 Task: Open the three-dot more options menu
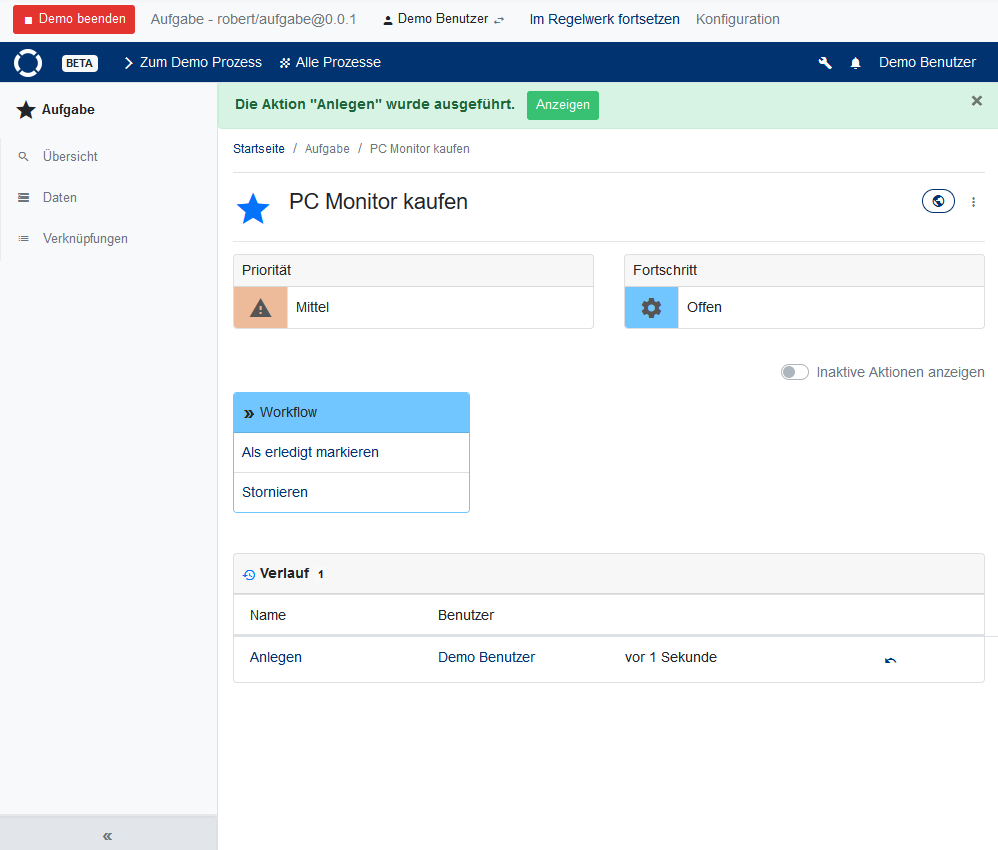tap(973, 202)
